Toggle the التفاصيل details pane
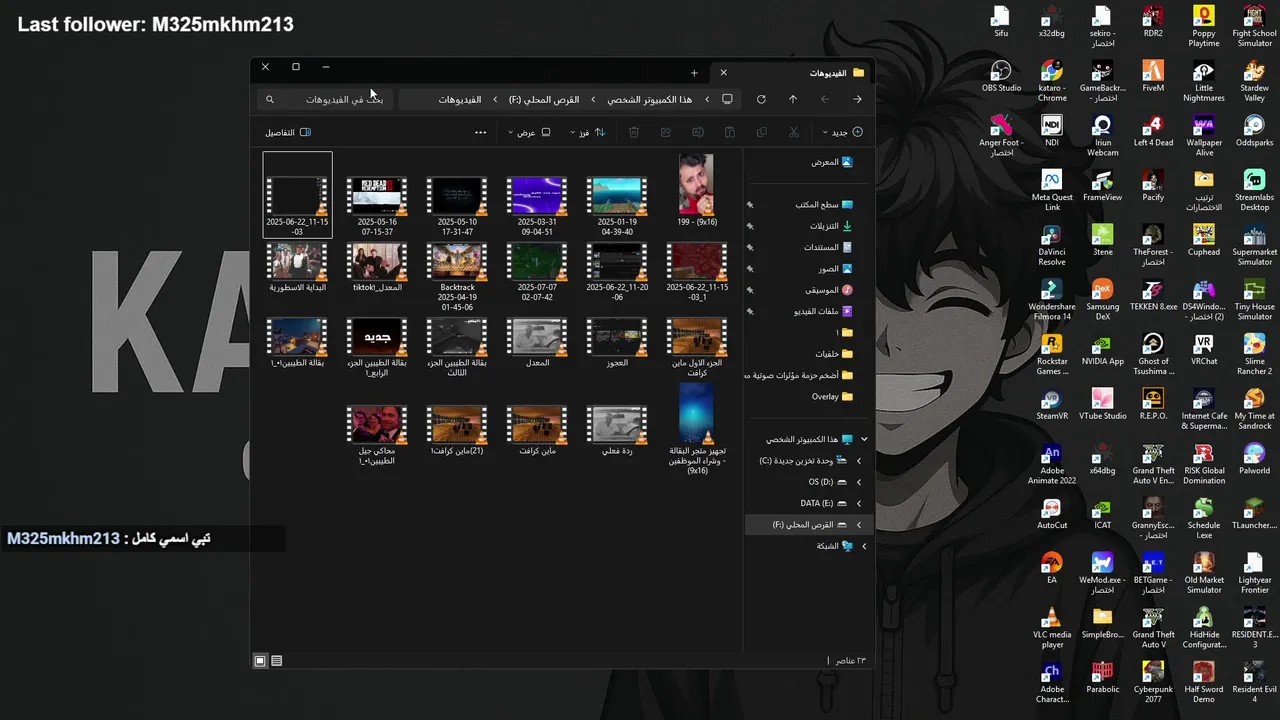 pyautogui.click(x=288, y=132)
